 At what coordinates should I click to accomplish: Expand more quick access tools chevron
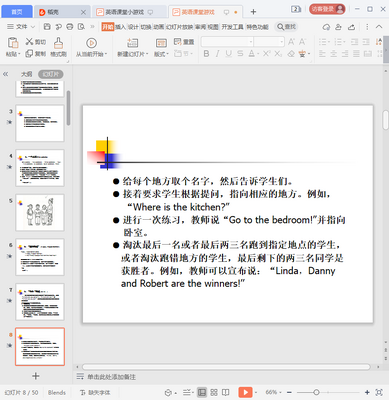[x=92, y=27]
